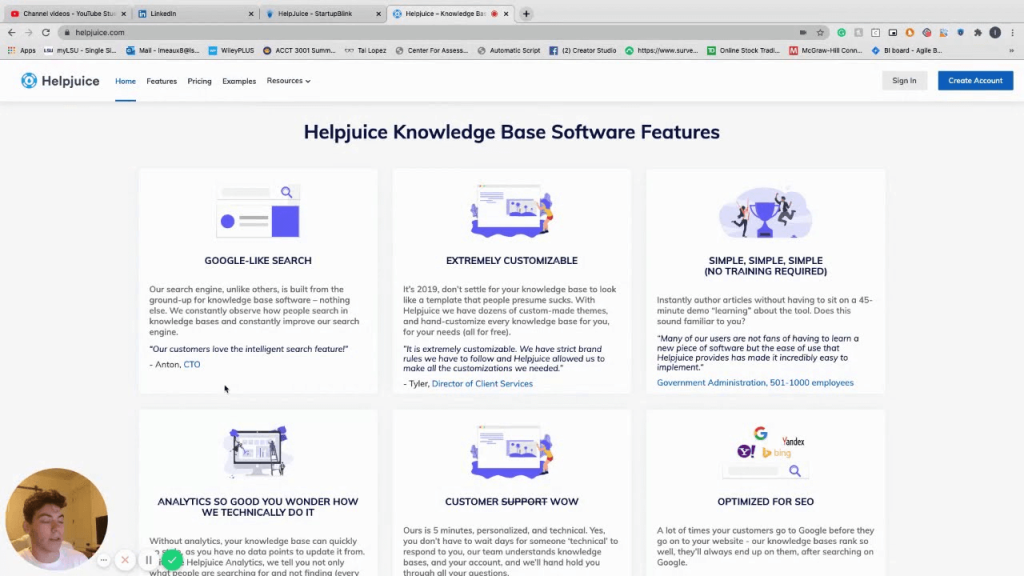Open the Center For Assess bookmark
Viewport: 1024px width, 576px height.
pos(432,50)
